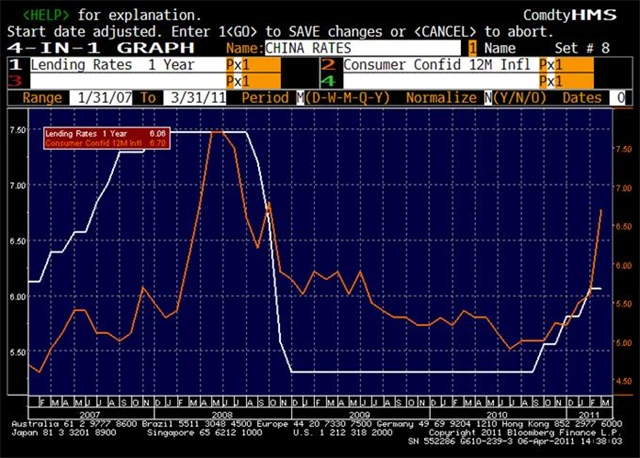This screenshot has height=458, width=640.
Task: Edit the range start date 1/31/07
Action: (101, 98)
